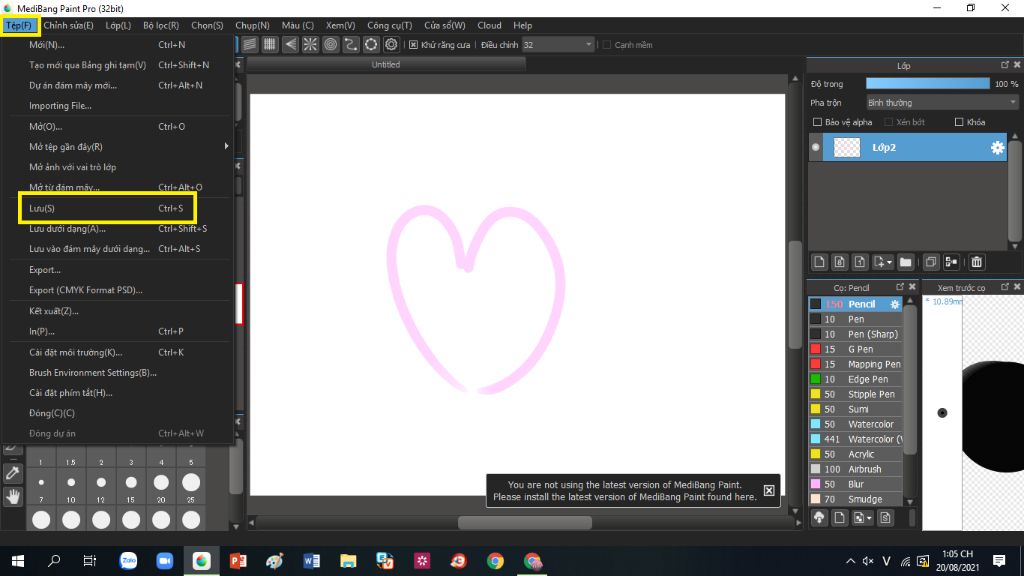The height and width of the screenshot is (576, 1024).
Task: Toggle Cạnh mềm checkbox
Action: (x=607, y=44)
